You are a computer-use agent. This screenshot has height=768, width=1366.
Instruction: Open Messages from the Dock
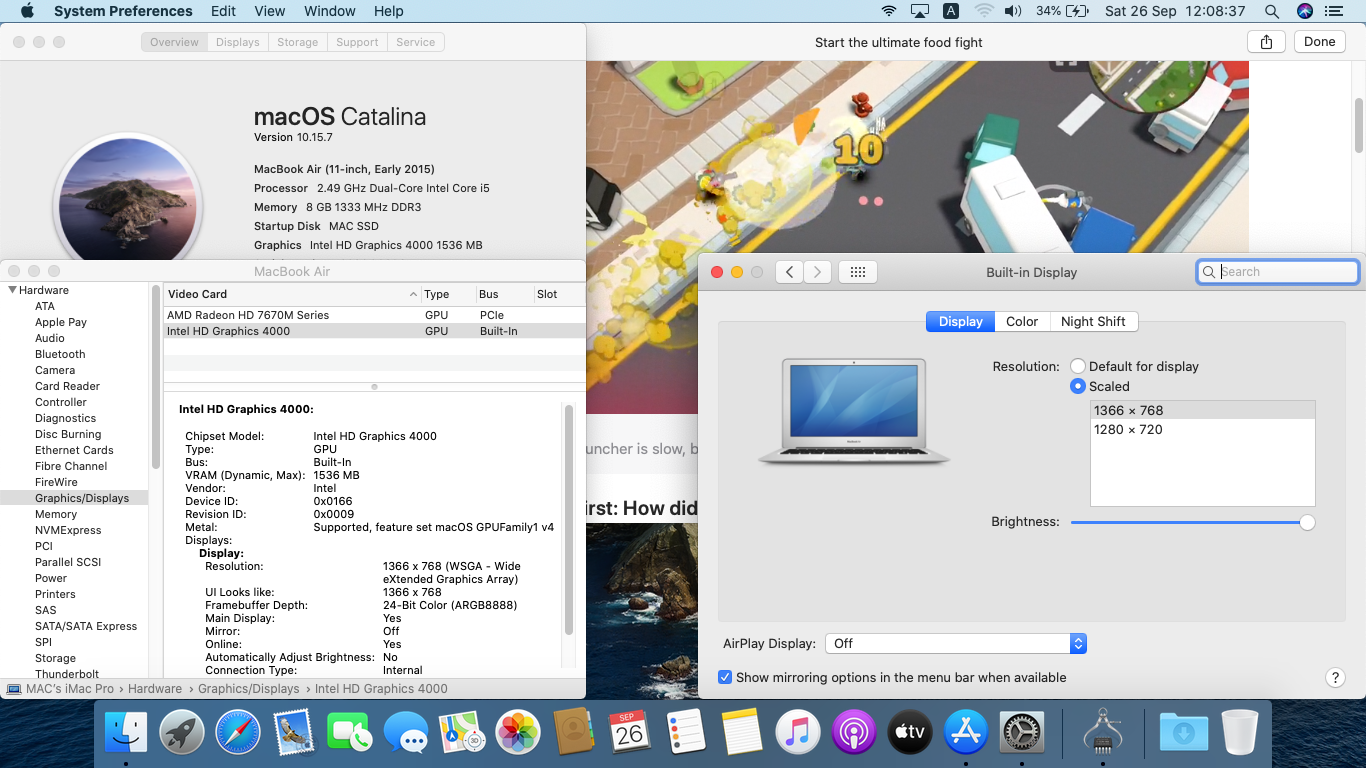(406, 733)
